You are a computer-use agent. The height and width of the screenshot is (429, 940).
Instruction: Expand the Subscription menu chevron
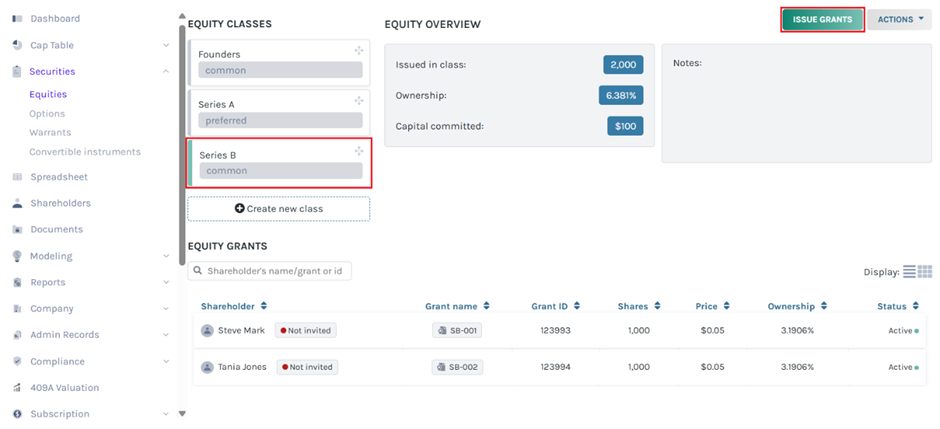pyautogui.click(x=166, y=414)
